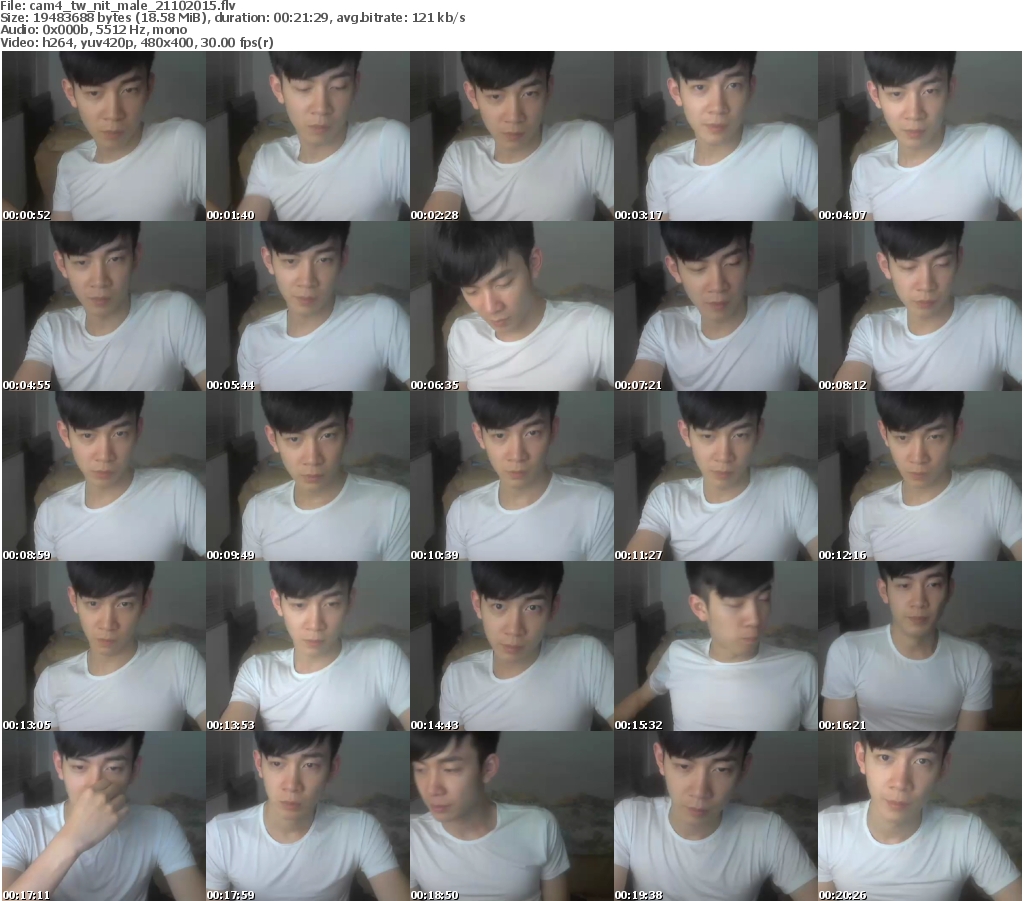The height and width of the screenshot is (901, 1024).
Task: Click the thumbnail at timestamp 00:17:11
Action: click(x=104, y=816)
